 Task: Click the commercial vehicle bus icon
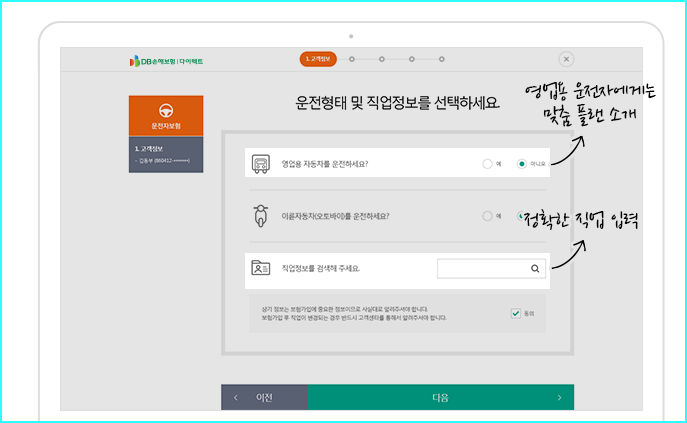click(261, 164)
